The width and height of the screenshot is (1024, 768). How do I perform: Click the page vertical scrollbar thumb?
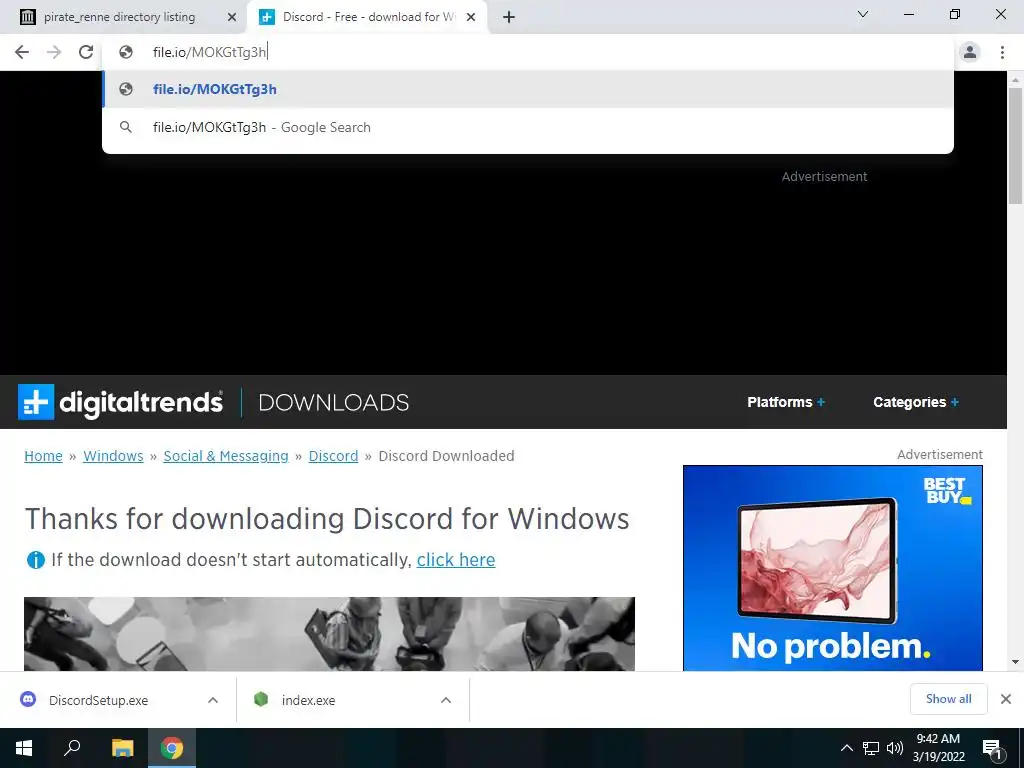coord(1015,146)
